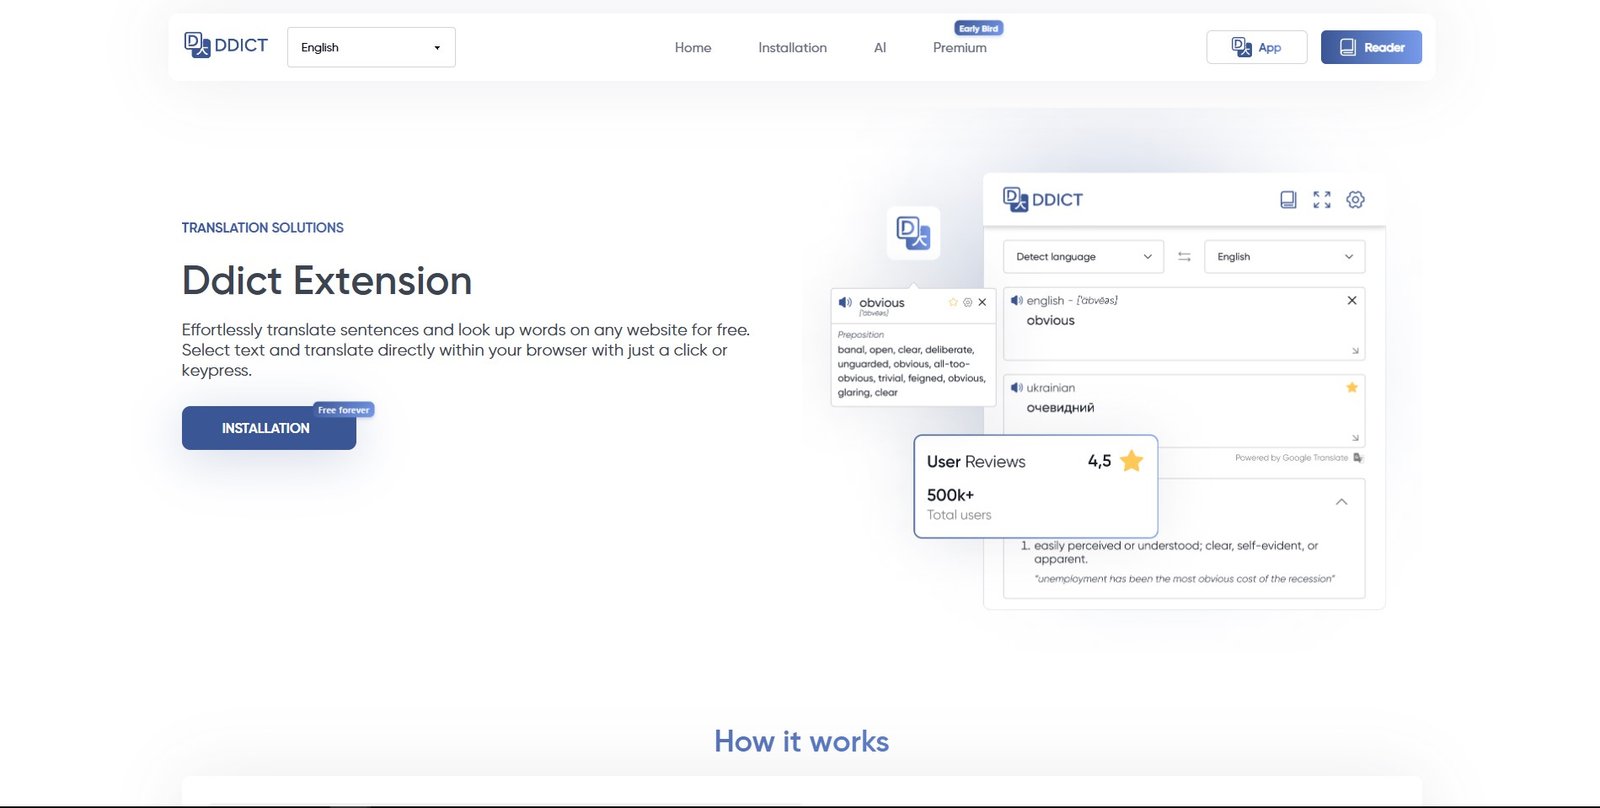Click the fullscreen expand icon in panel

(1322, 200)
